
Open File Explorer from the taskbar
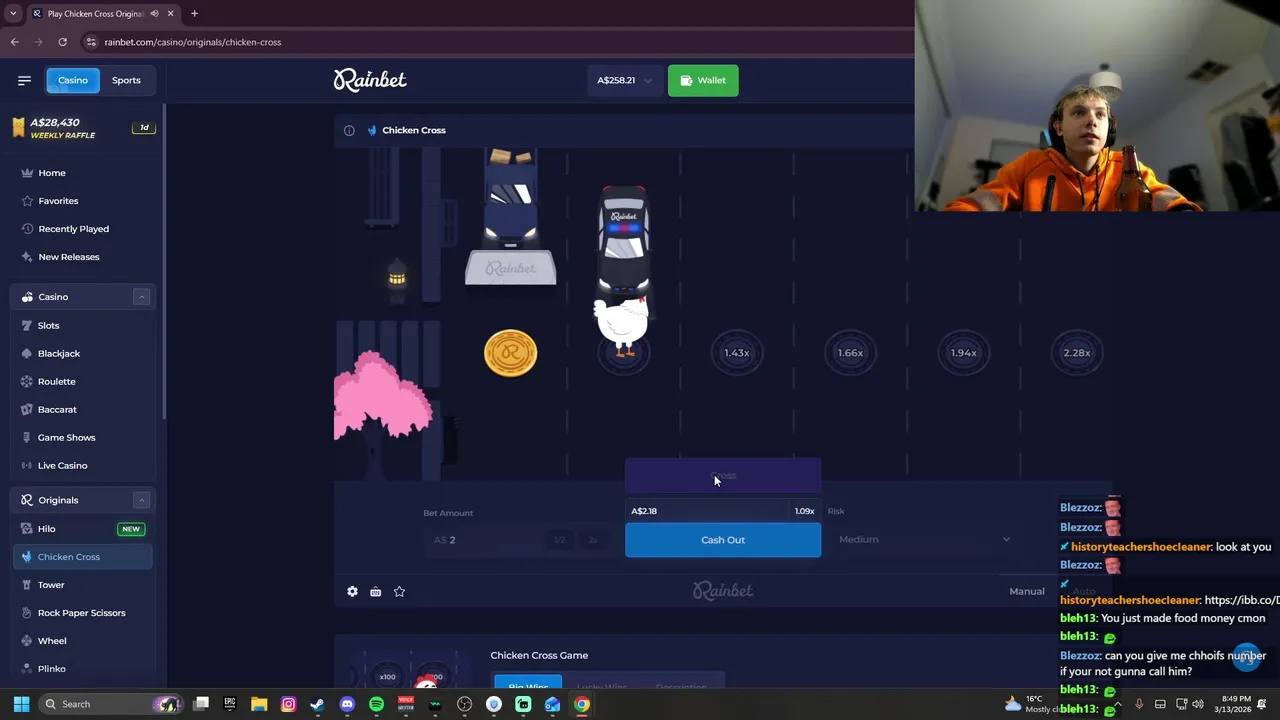click(259, 704)
